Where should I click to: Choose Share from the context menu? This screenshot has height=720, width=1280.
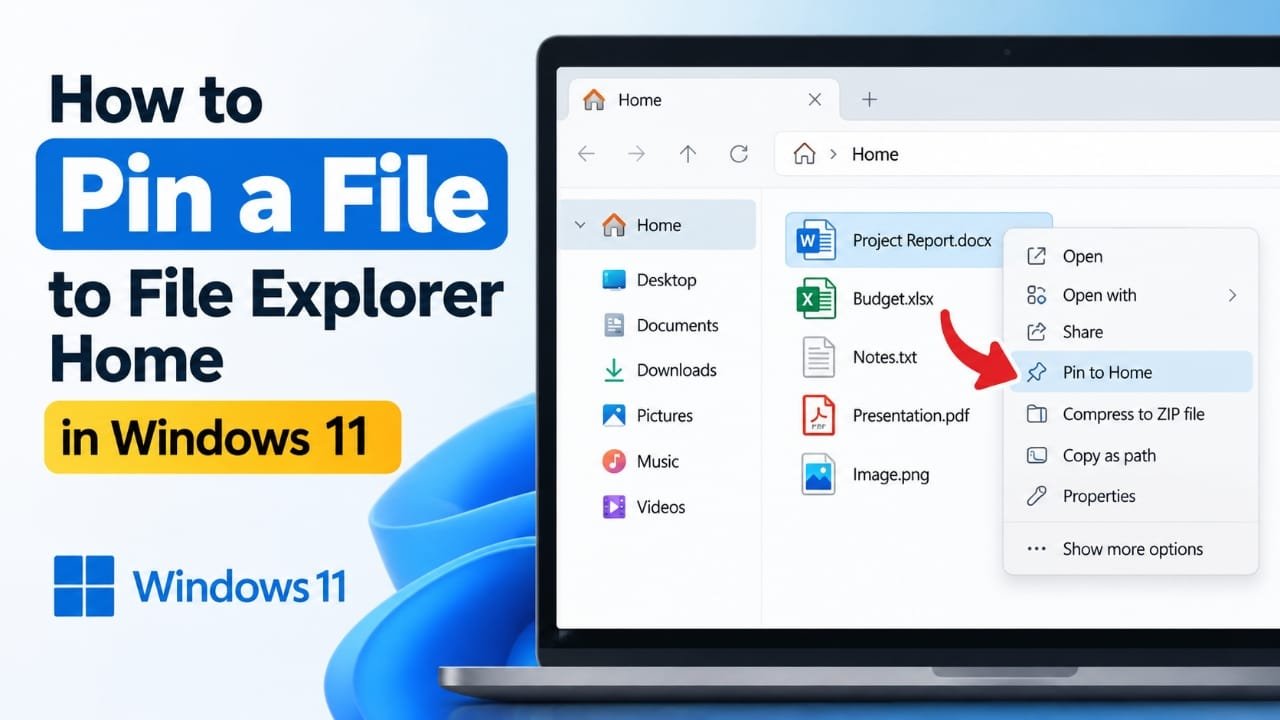click(1131, 332)
